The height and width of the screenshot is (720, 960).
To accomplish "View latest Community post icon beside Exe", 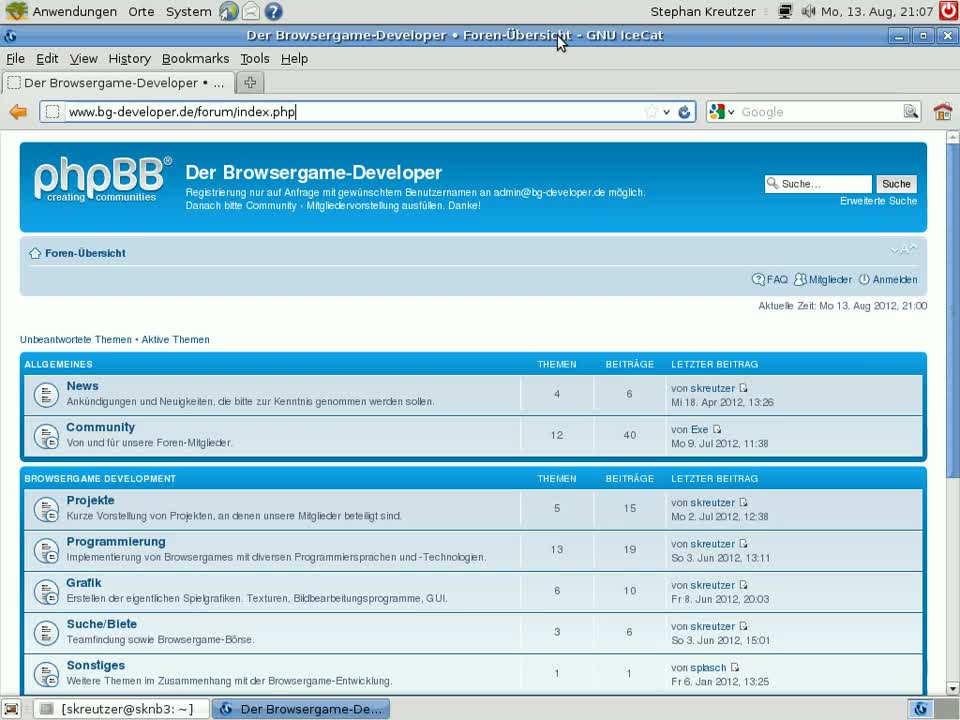I will (717, 429).
